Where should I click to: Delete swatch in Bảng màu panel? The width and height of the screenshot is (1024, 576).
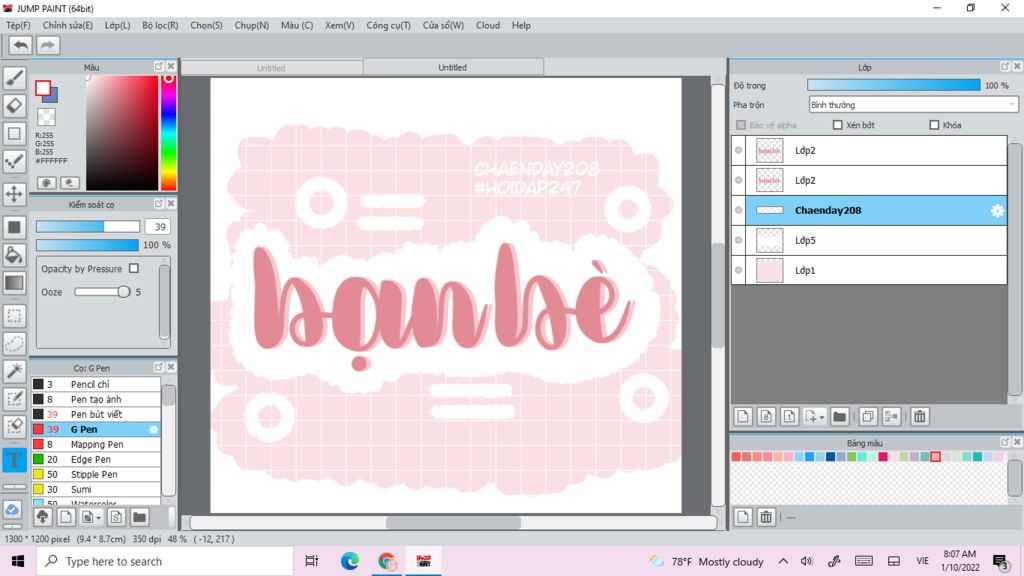[766, 517]
